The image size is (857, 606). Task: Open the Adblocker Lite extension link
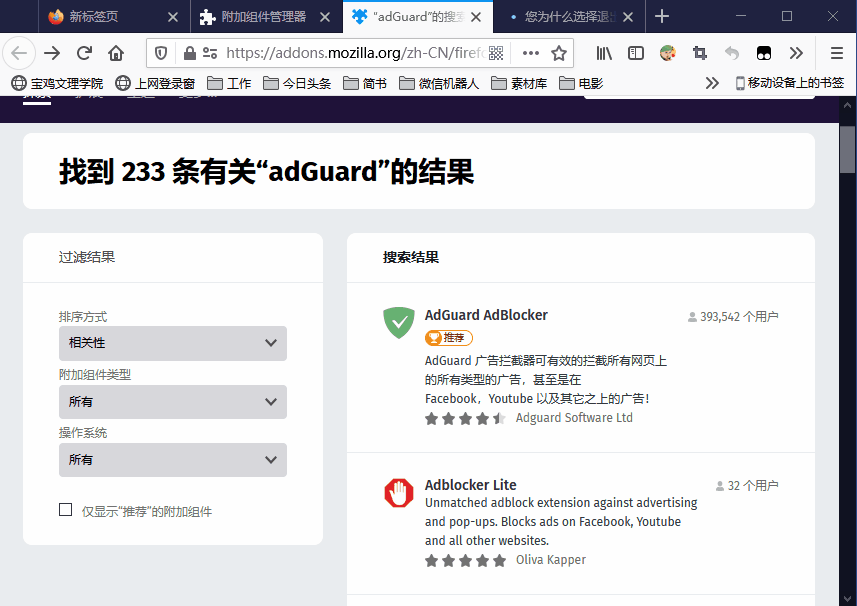pos(471,485)
